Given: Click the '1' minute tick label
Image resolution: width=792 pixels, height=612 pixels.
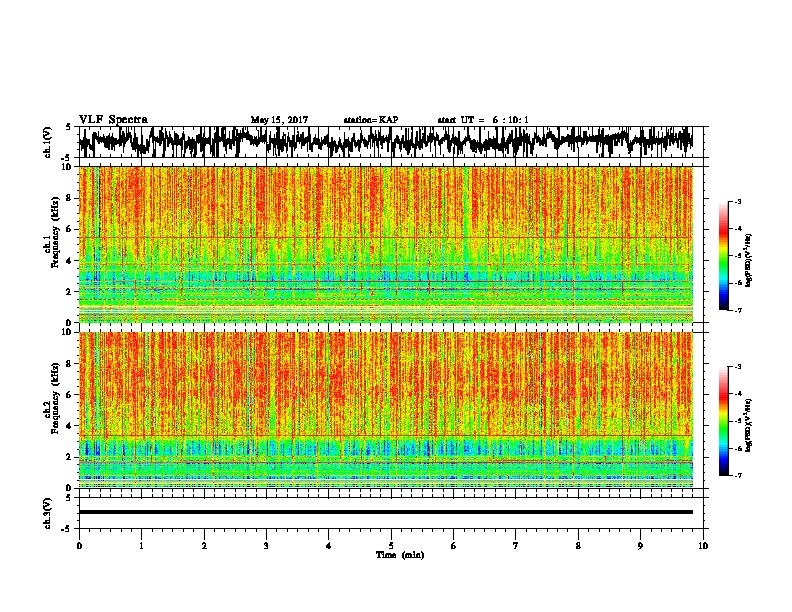Looking at the screenshot, I should click(141, 546).
